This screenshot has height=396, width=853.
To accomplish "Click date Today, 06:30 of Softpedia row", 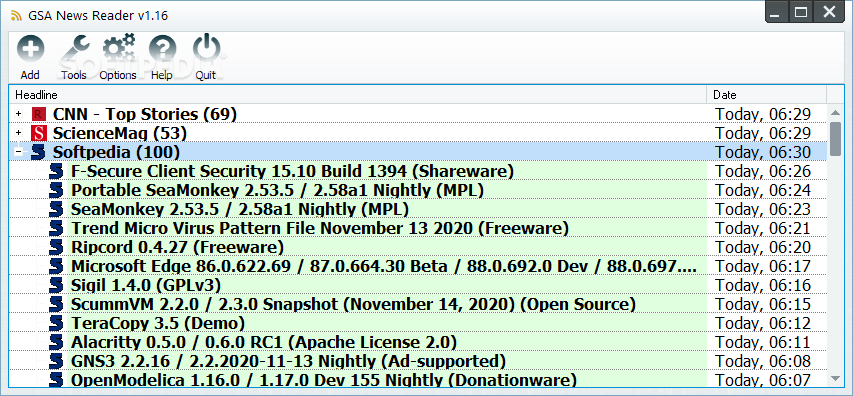I will (x=763, y=152).
